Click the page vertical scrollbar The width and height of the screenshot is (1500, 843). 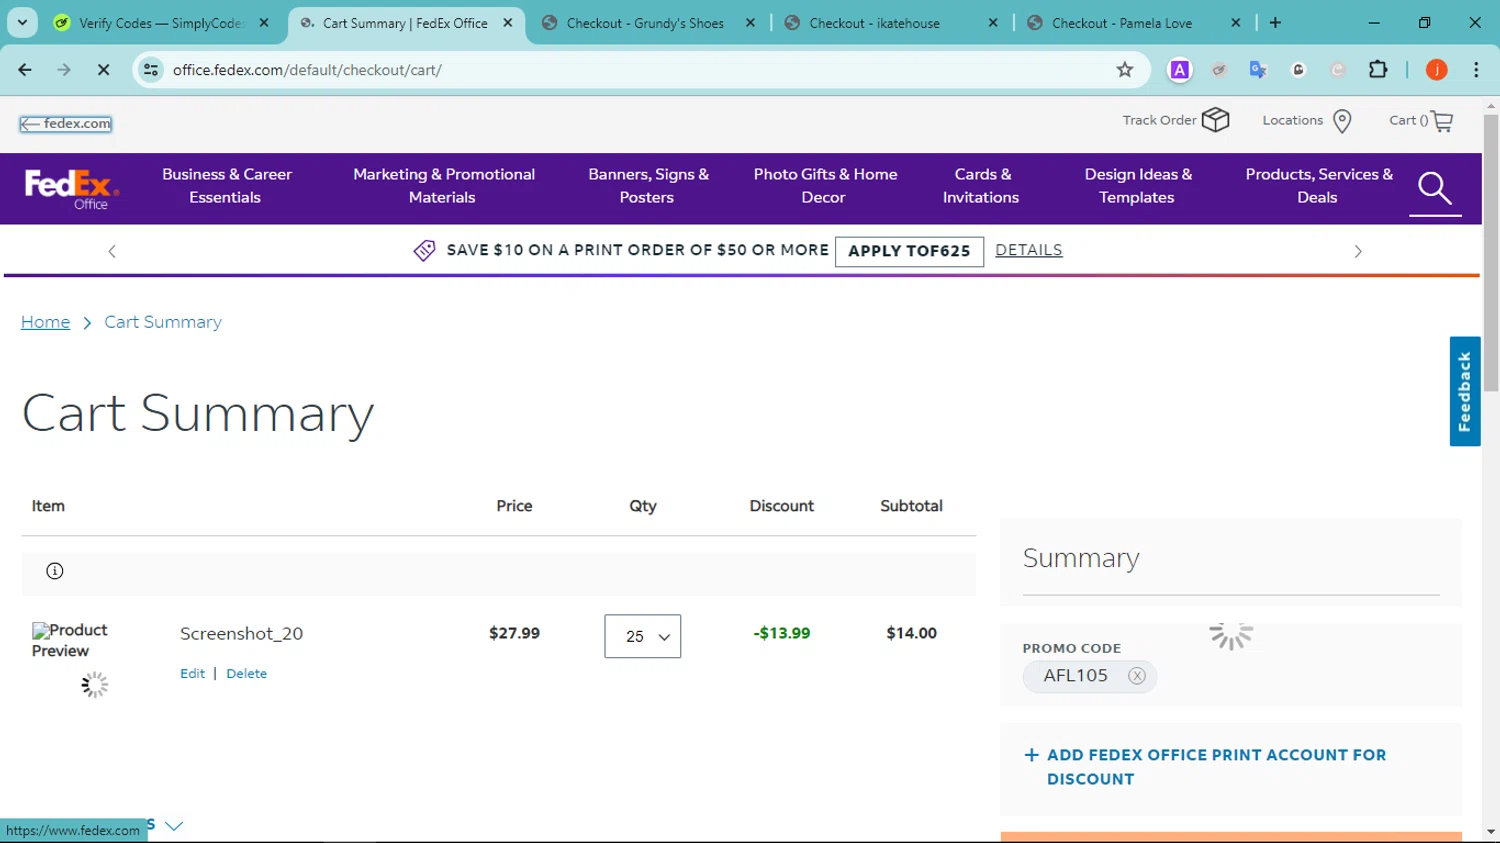click(x=1491, y=251)
